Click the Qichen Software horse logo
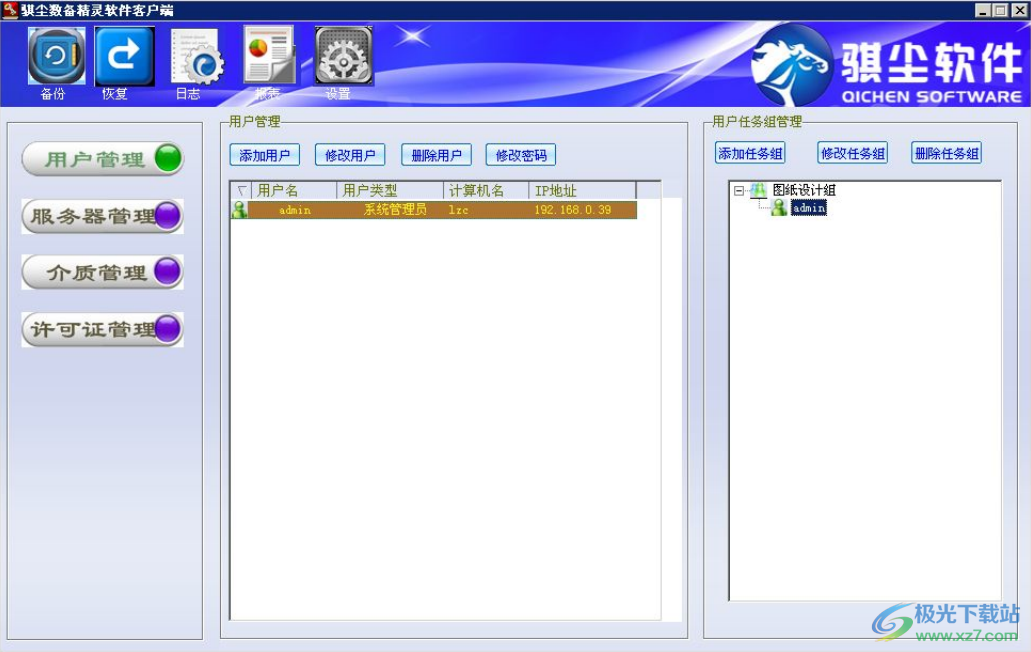The image size is (1031, 652). point(792,65)
